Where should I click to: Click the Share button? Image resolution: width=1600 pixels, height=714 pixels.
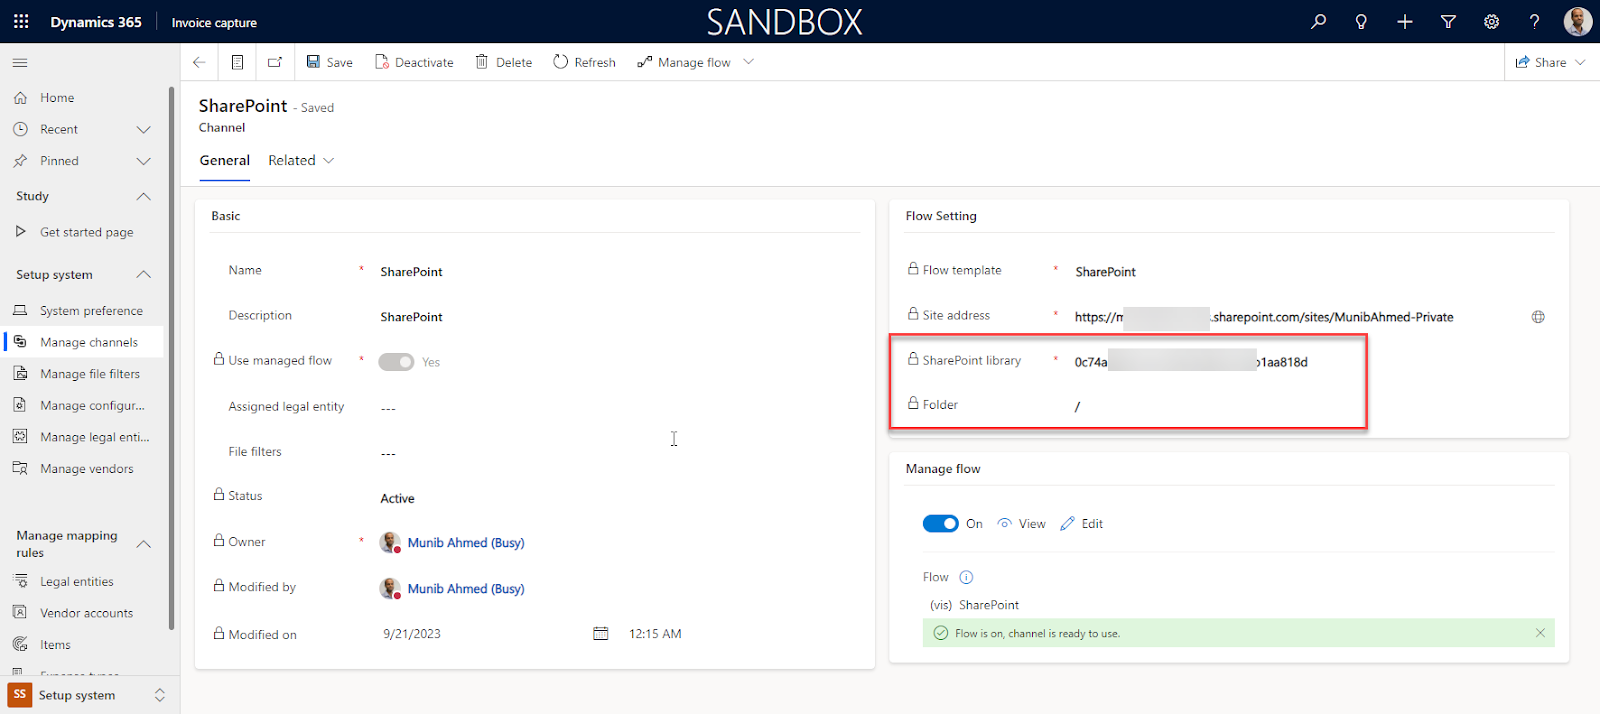click(x=1541, y=62)
